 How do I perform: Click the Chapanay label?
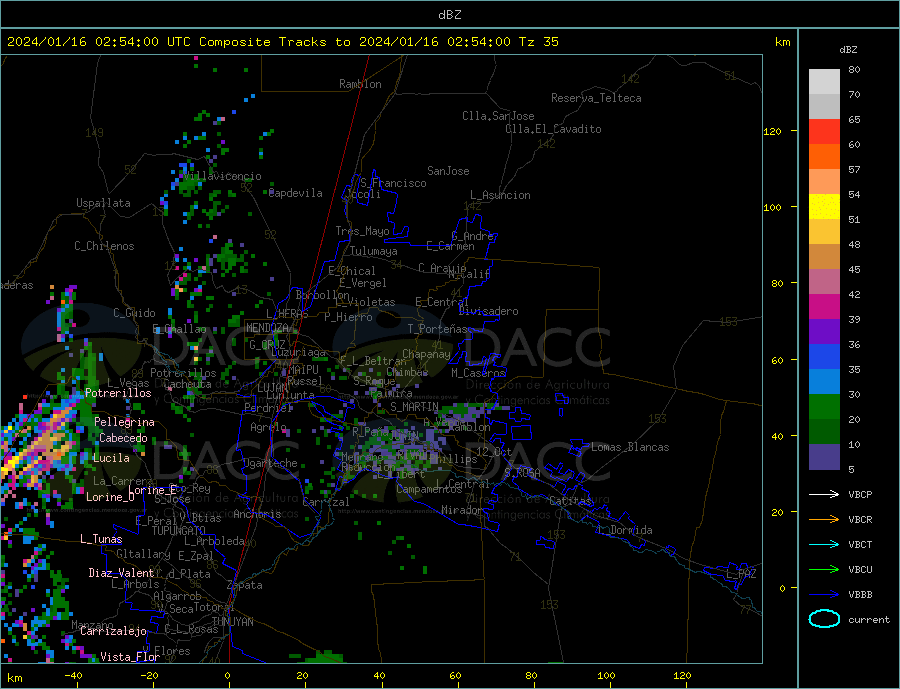pyautogui.click(x=426, y=354)
